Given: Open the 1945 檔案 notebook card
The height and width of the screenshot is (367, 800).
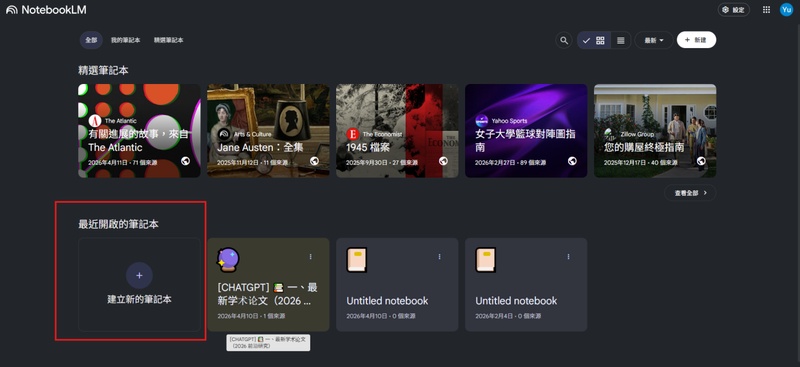Looking at the screenshot, I should tap(397, 131).
